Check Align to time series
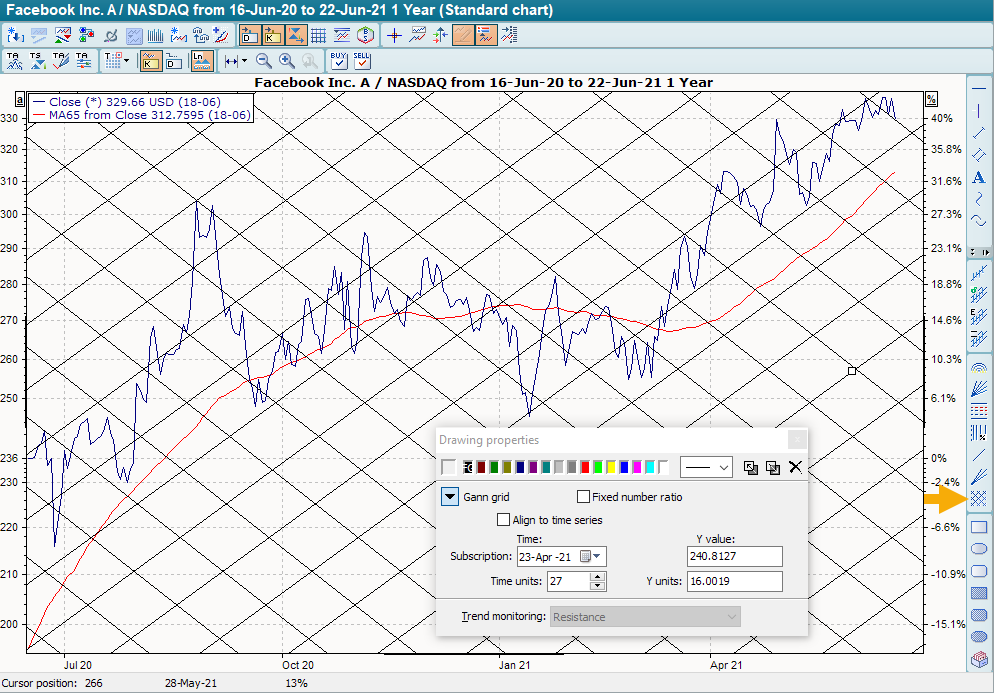Screen dimensions: 994x693 point(504,520)
